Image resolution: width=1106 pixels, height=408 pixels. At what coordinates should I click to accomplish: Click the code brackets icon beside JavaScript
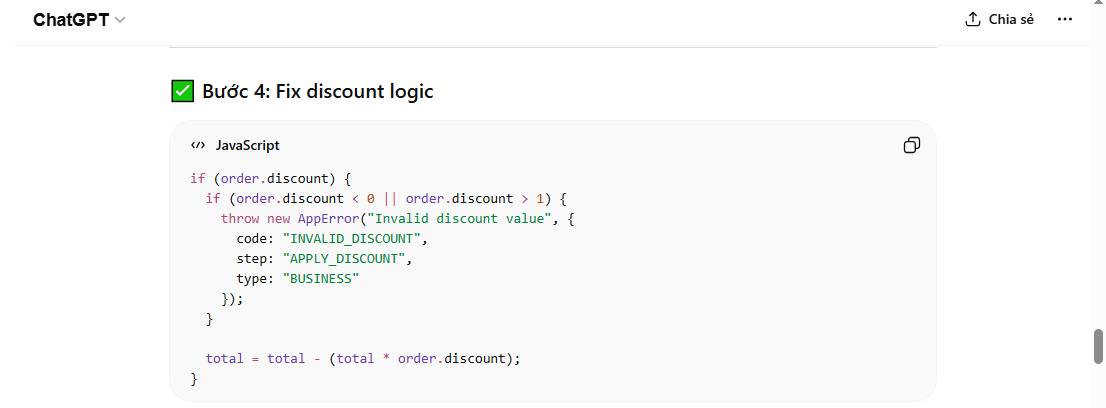click(x=198, y=145)
